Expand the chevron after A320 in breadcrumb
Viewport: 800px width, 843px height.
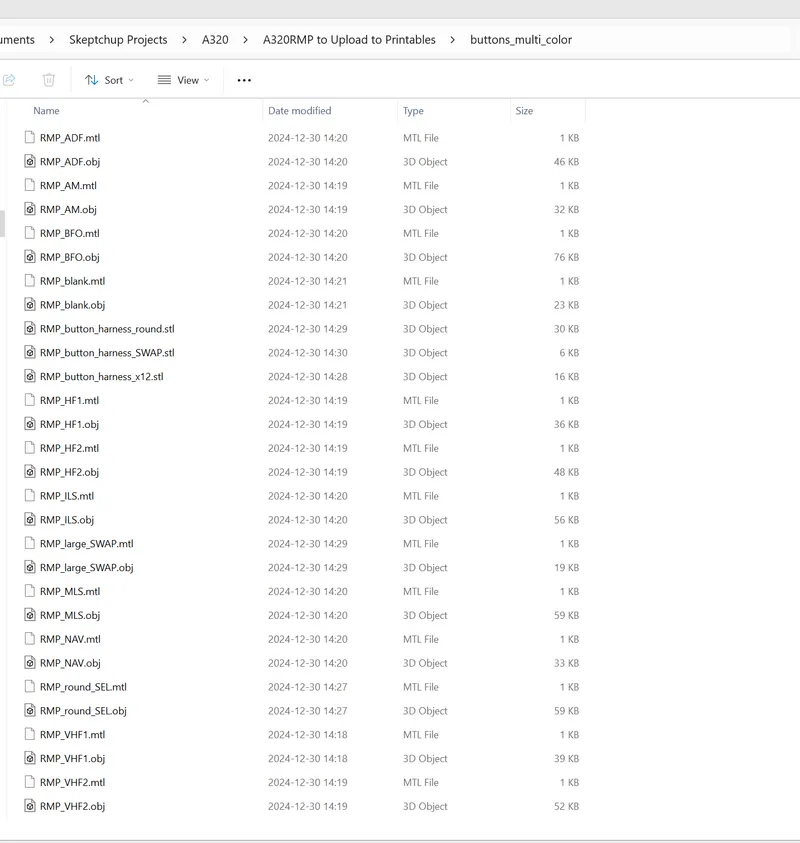tap(246, 40)
